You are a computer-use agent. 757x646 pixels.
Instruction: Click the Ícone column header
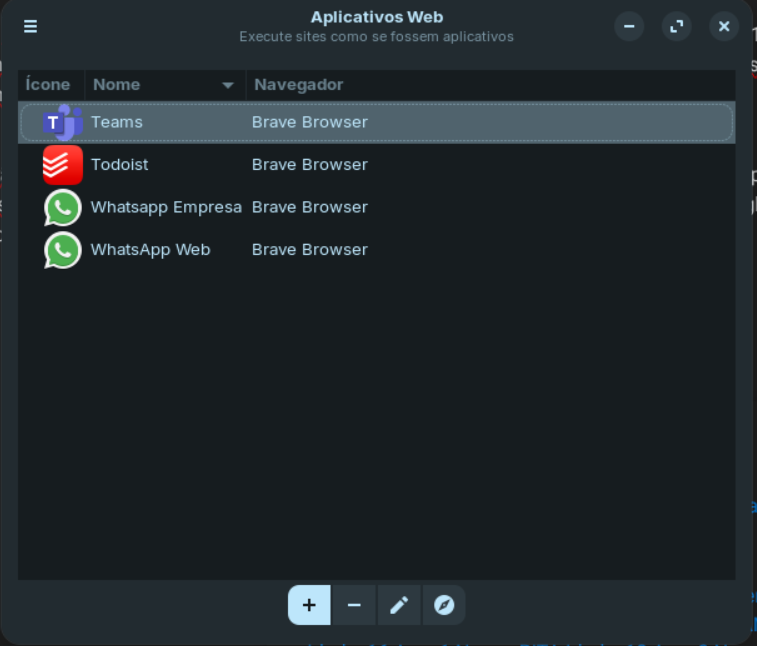click(x=48, y=85)
